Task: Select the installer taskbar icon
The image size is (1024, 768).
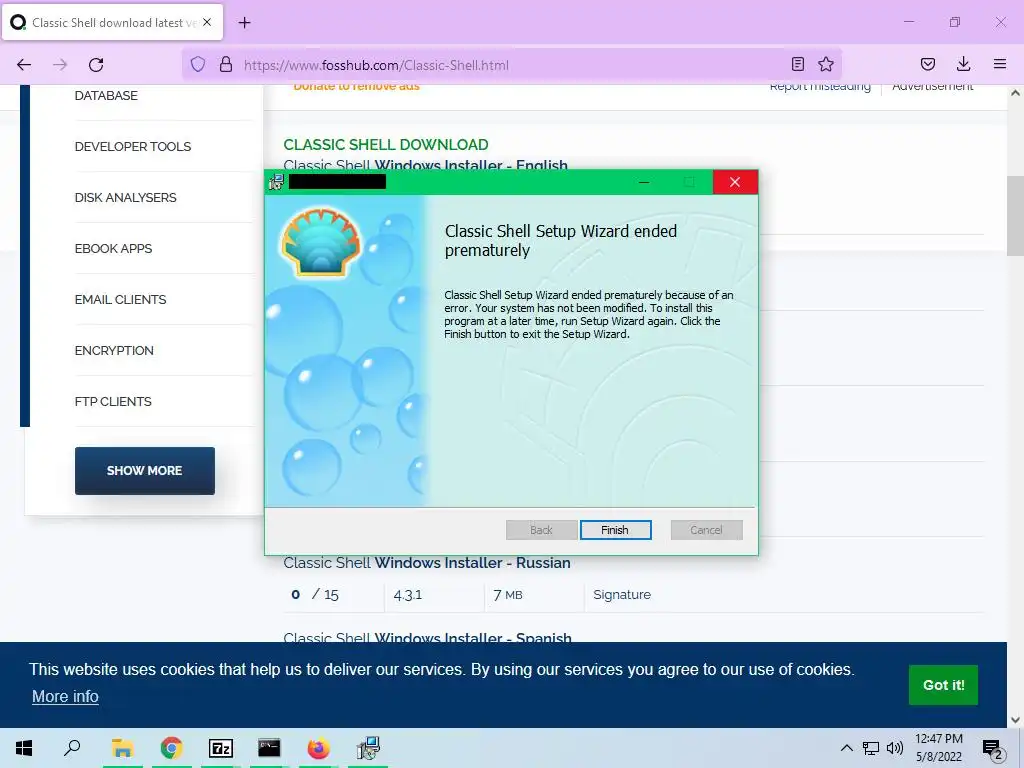Action: click(368, 748)
